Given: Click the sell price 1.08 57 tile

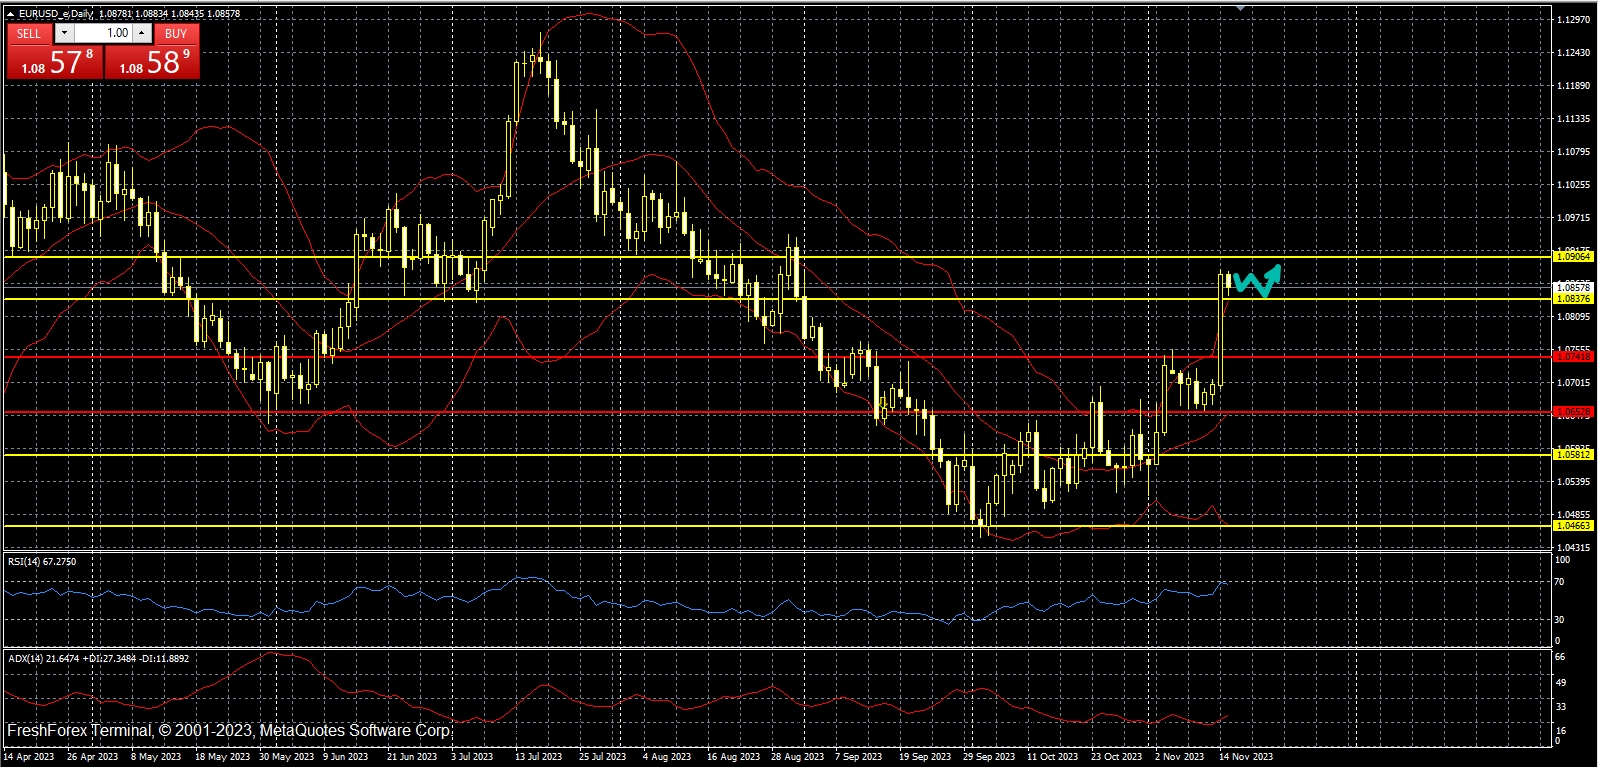Looking at the screenshot, I should point(55,62).
